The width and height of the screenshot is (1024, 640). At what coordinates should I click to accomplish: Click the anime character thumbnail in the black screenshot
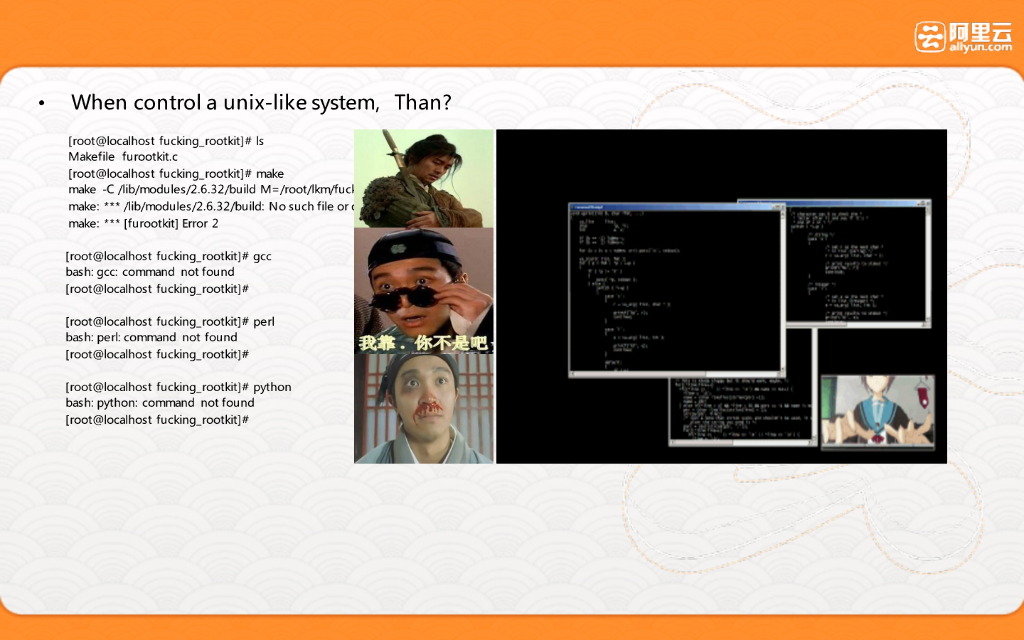[x=877, y=411]
